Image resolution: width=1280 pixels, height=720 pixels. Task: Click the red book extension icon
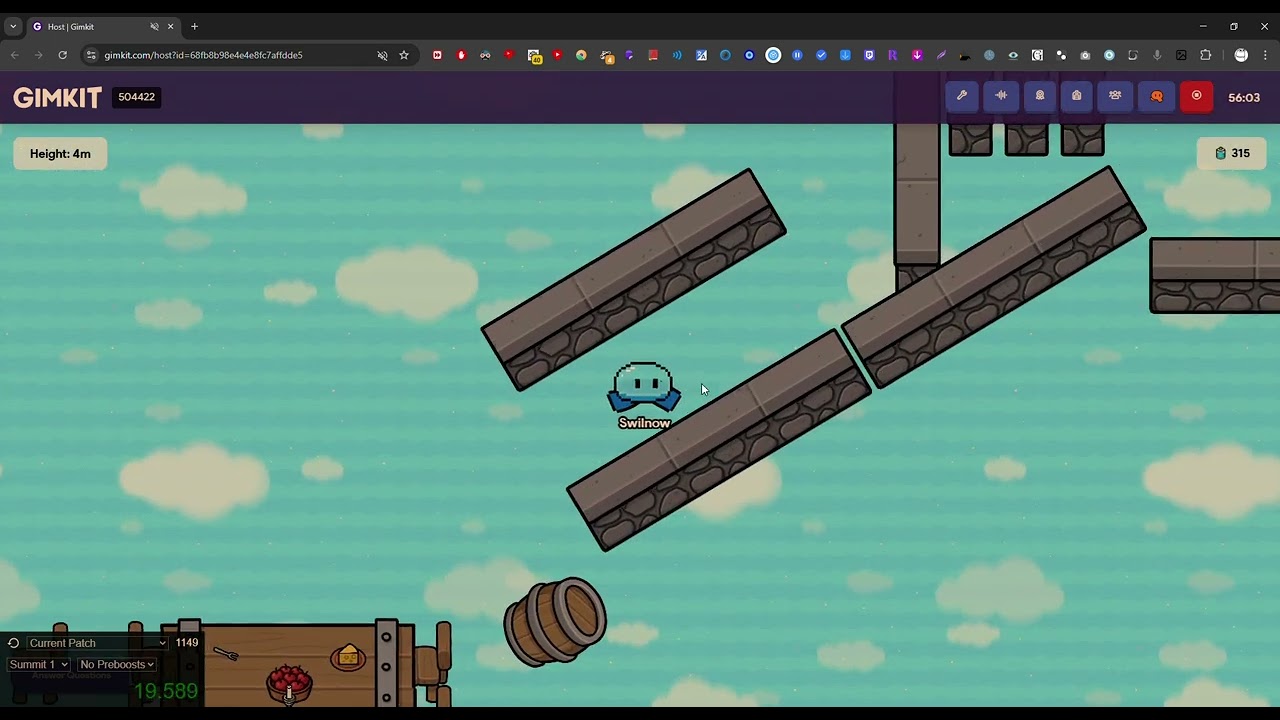pyautogui.click(x=653, y=55)
